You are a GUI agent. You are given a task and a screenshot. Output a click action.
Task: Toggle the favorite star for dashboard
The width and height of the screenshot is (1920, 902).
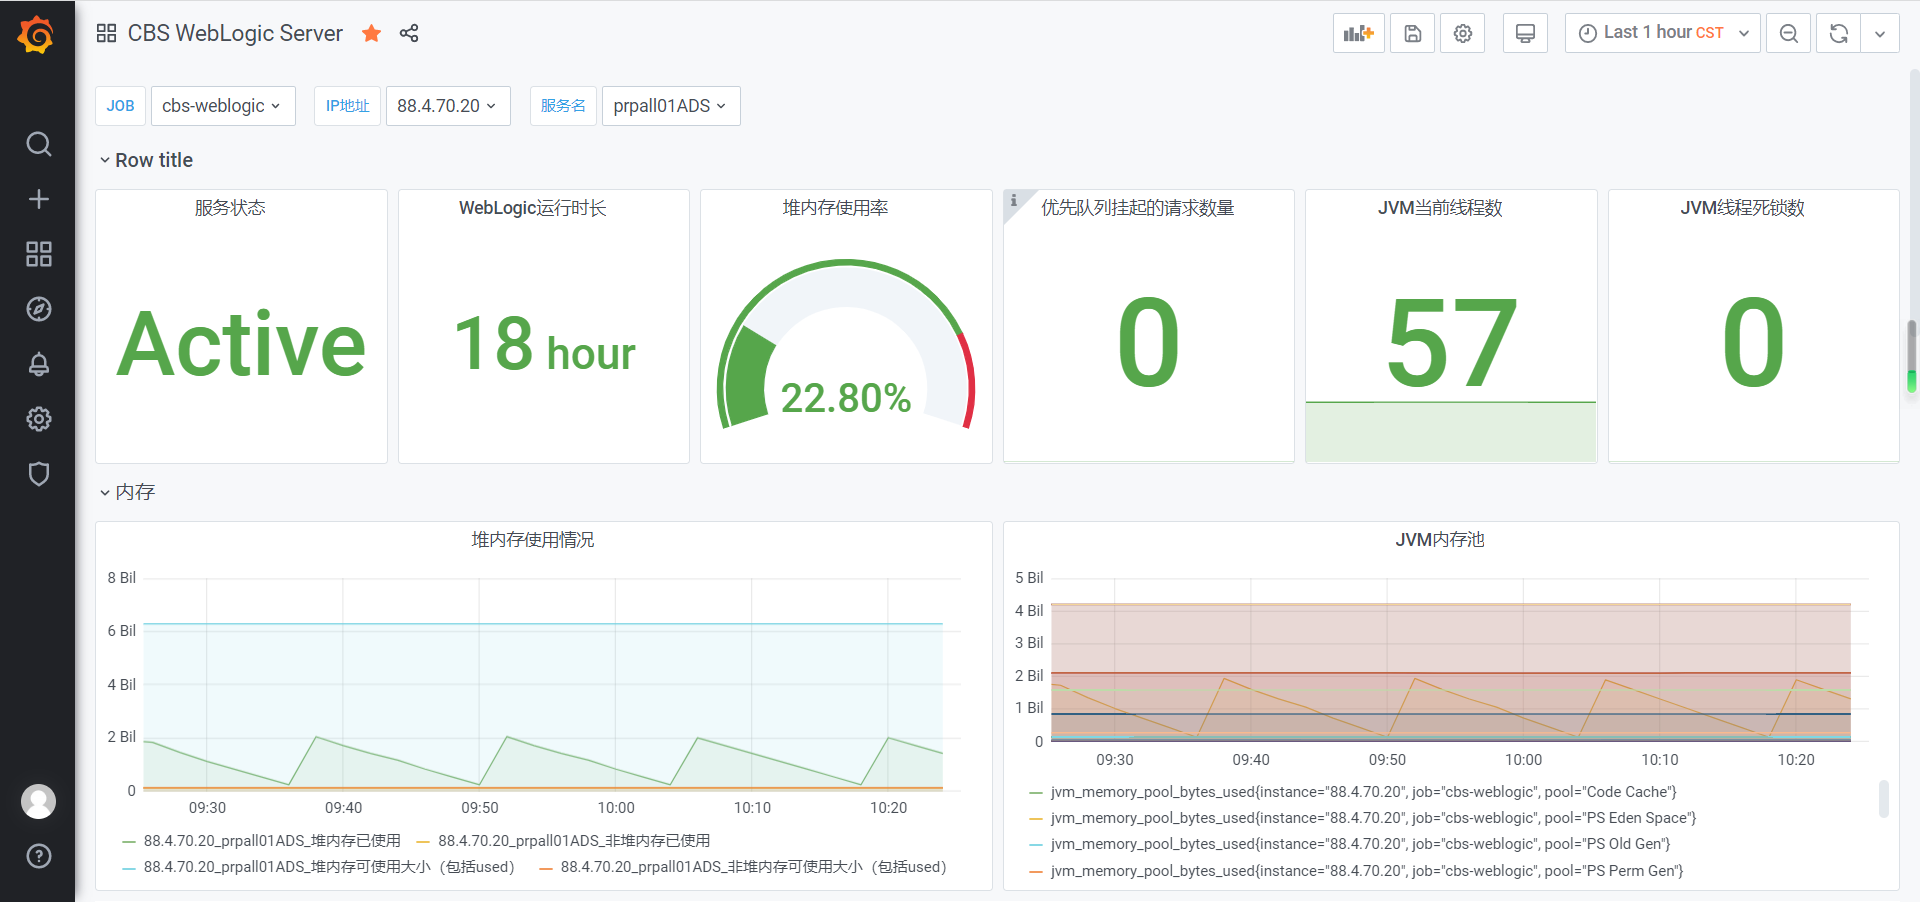click(x=371, y=33)
